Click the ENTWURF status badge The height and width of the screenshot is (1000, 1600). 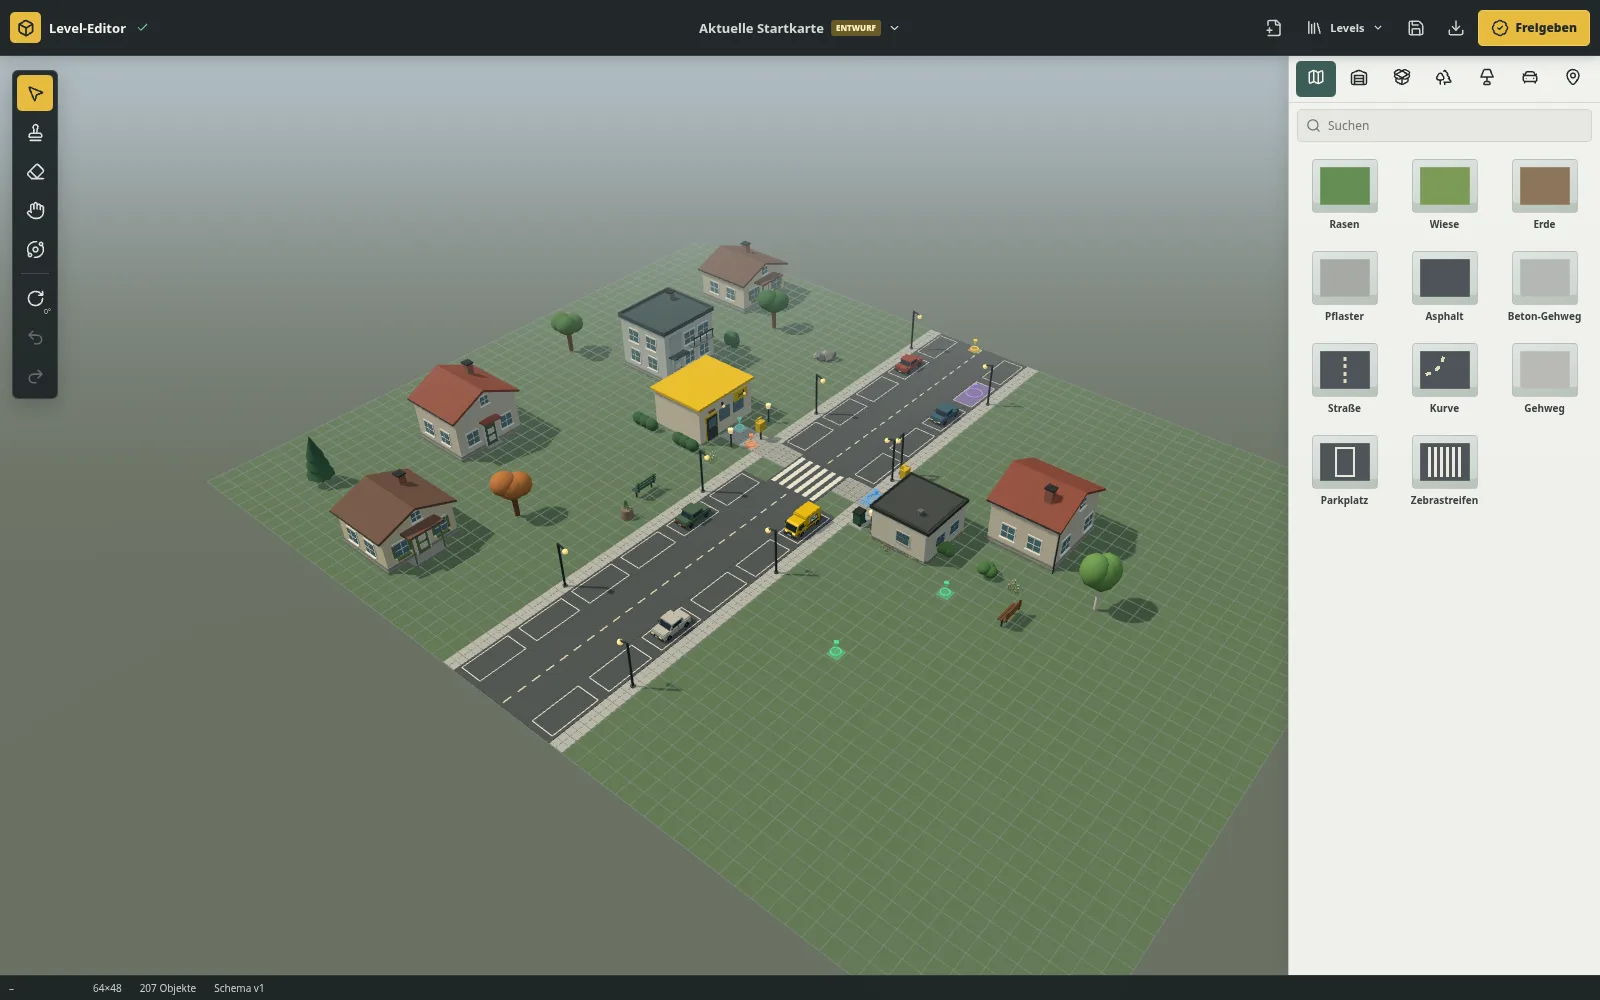pos(856,28)
